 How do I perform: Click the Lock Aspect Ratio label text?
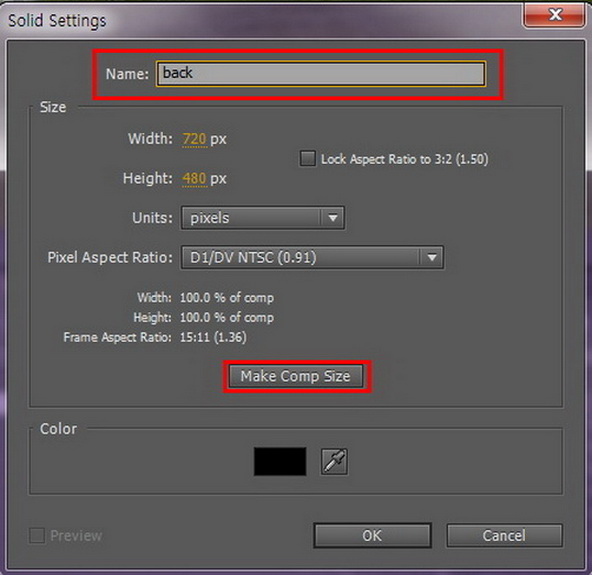405,159
